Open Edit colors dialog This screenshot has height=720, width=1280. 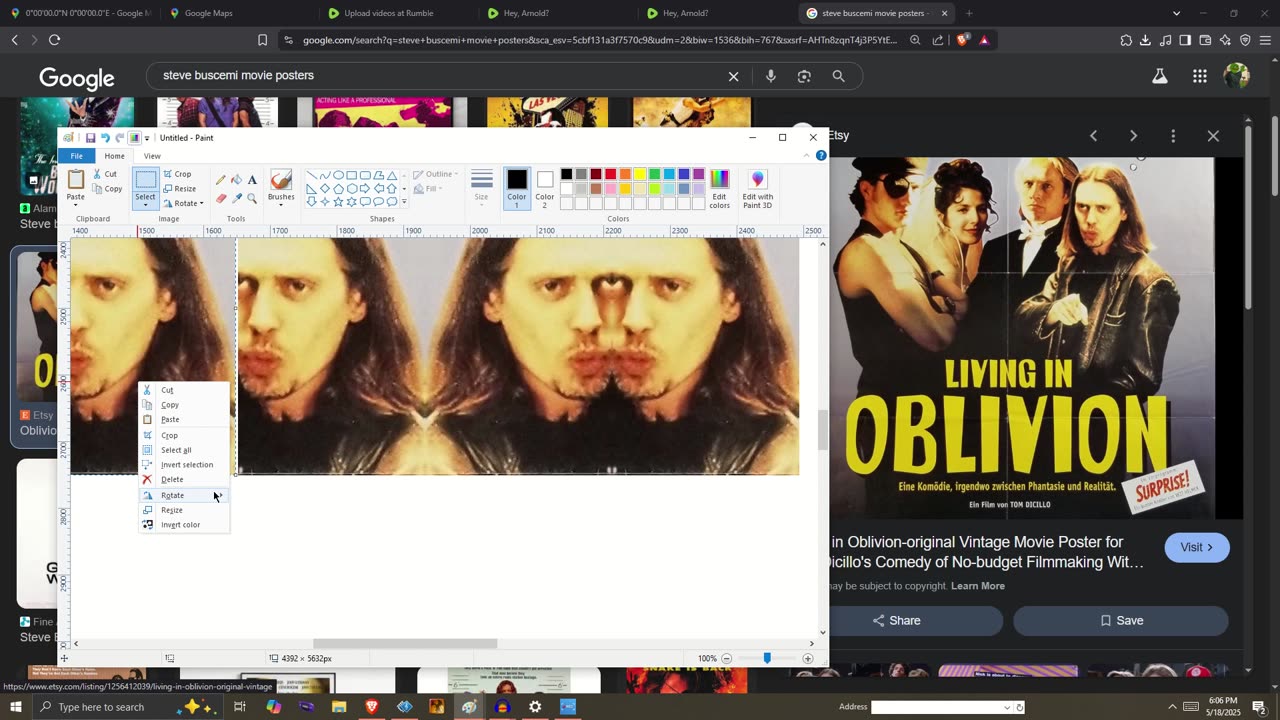point(719,188)
